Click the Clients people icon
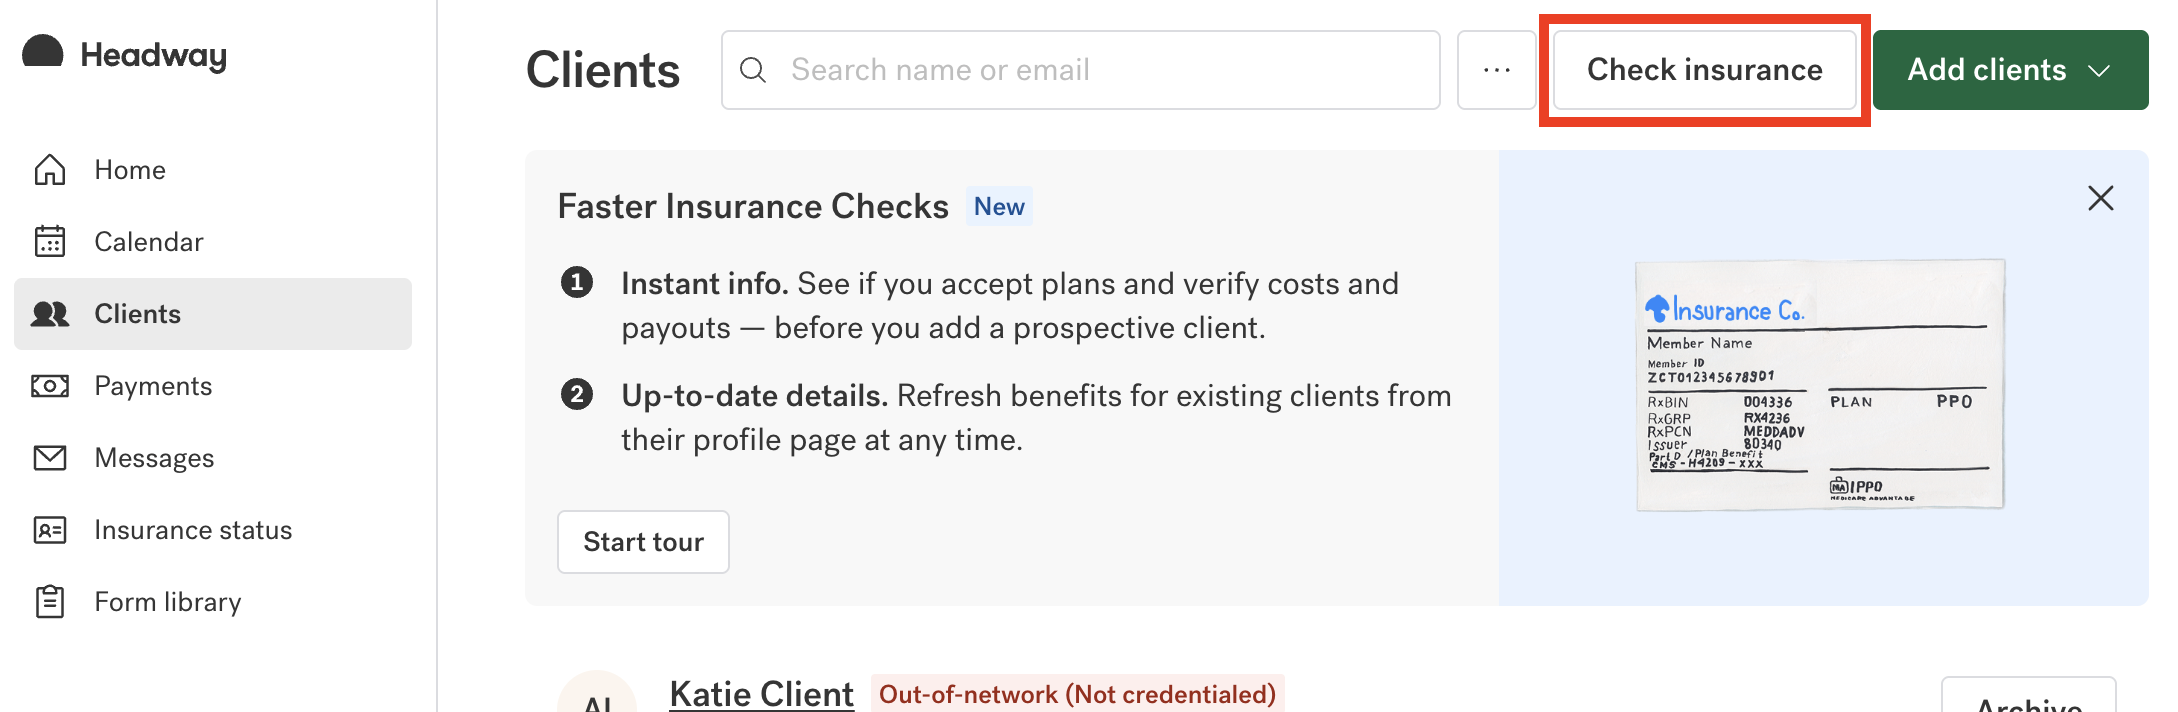 click(50, 314)
